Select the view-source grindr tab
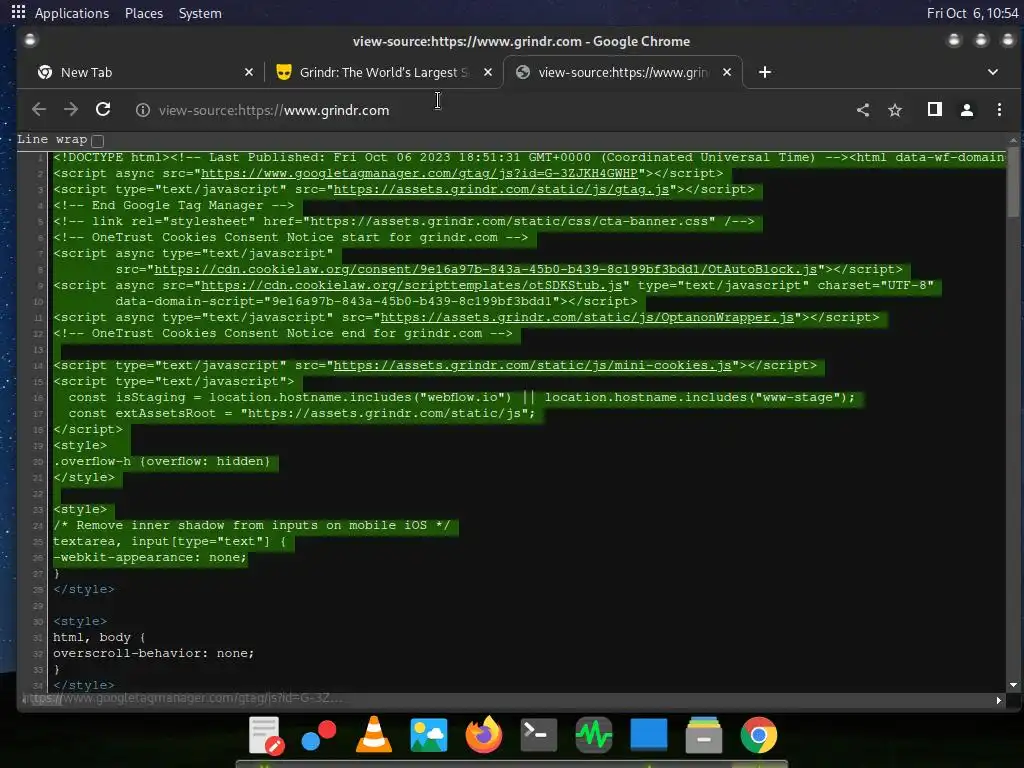The image size is (1024, 768). [x=622, y=72]
